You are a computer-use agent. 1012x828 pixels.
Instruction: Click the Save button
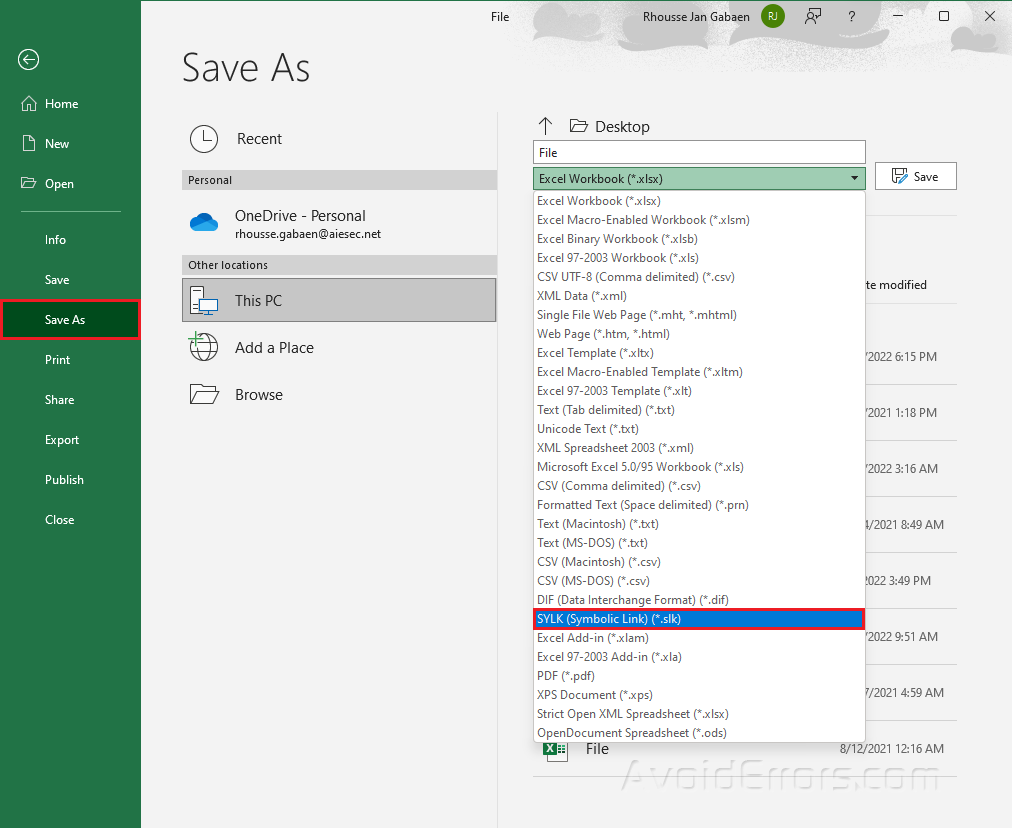coord(915,177)
